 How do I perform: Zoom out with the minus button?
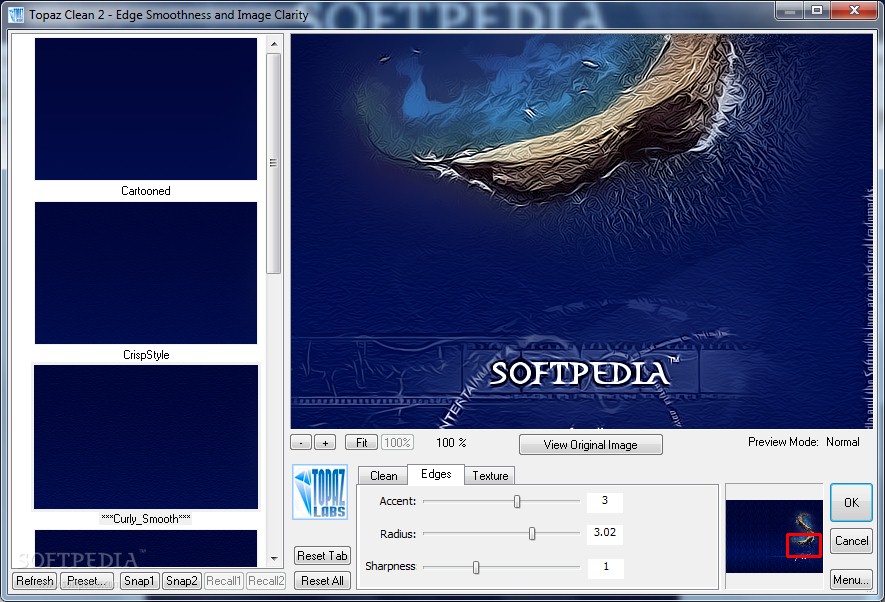click(301, 443)
